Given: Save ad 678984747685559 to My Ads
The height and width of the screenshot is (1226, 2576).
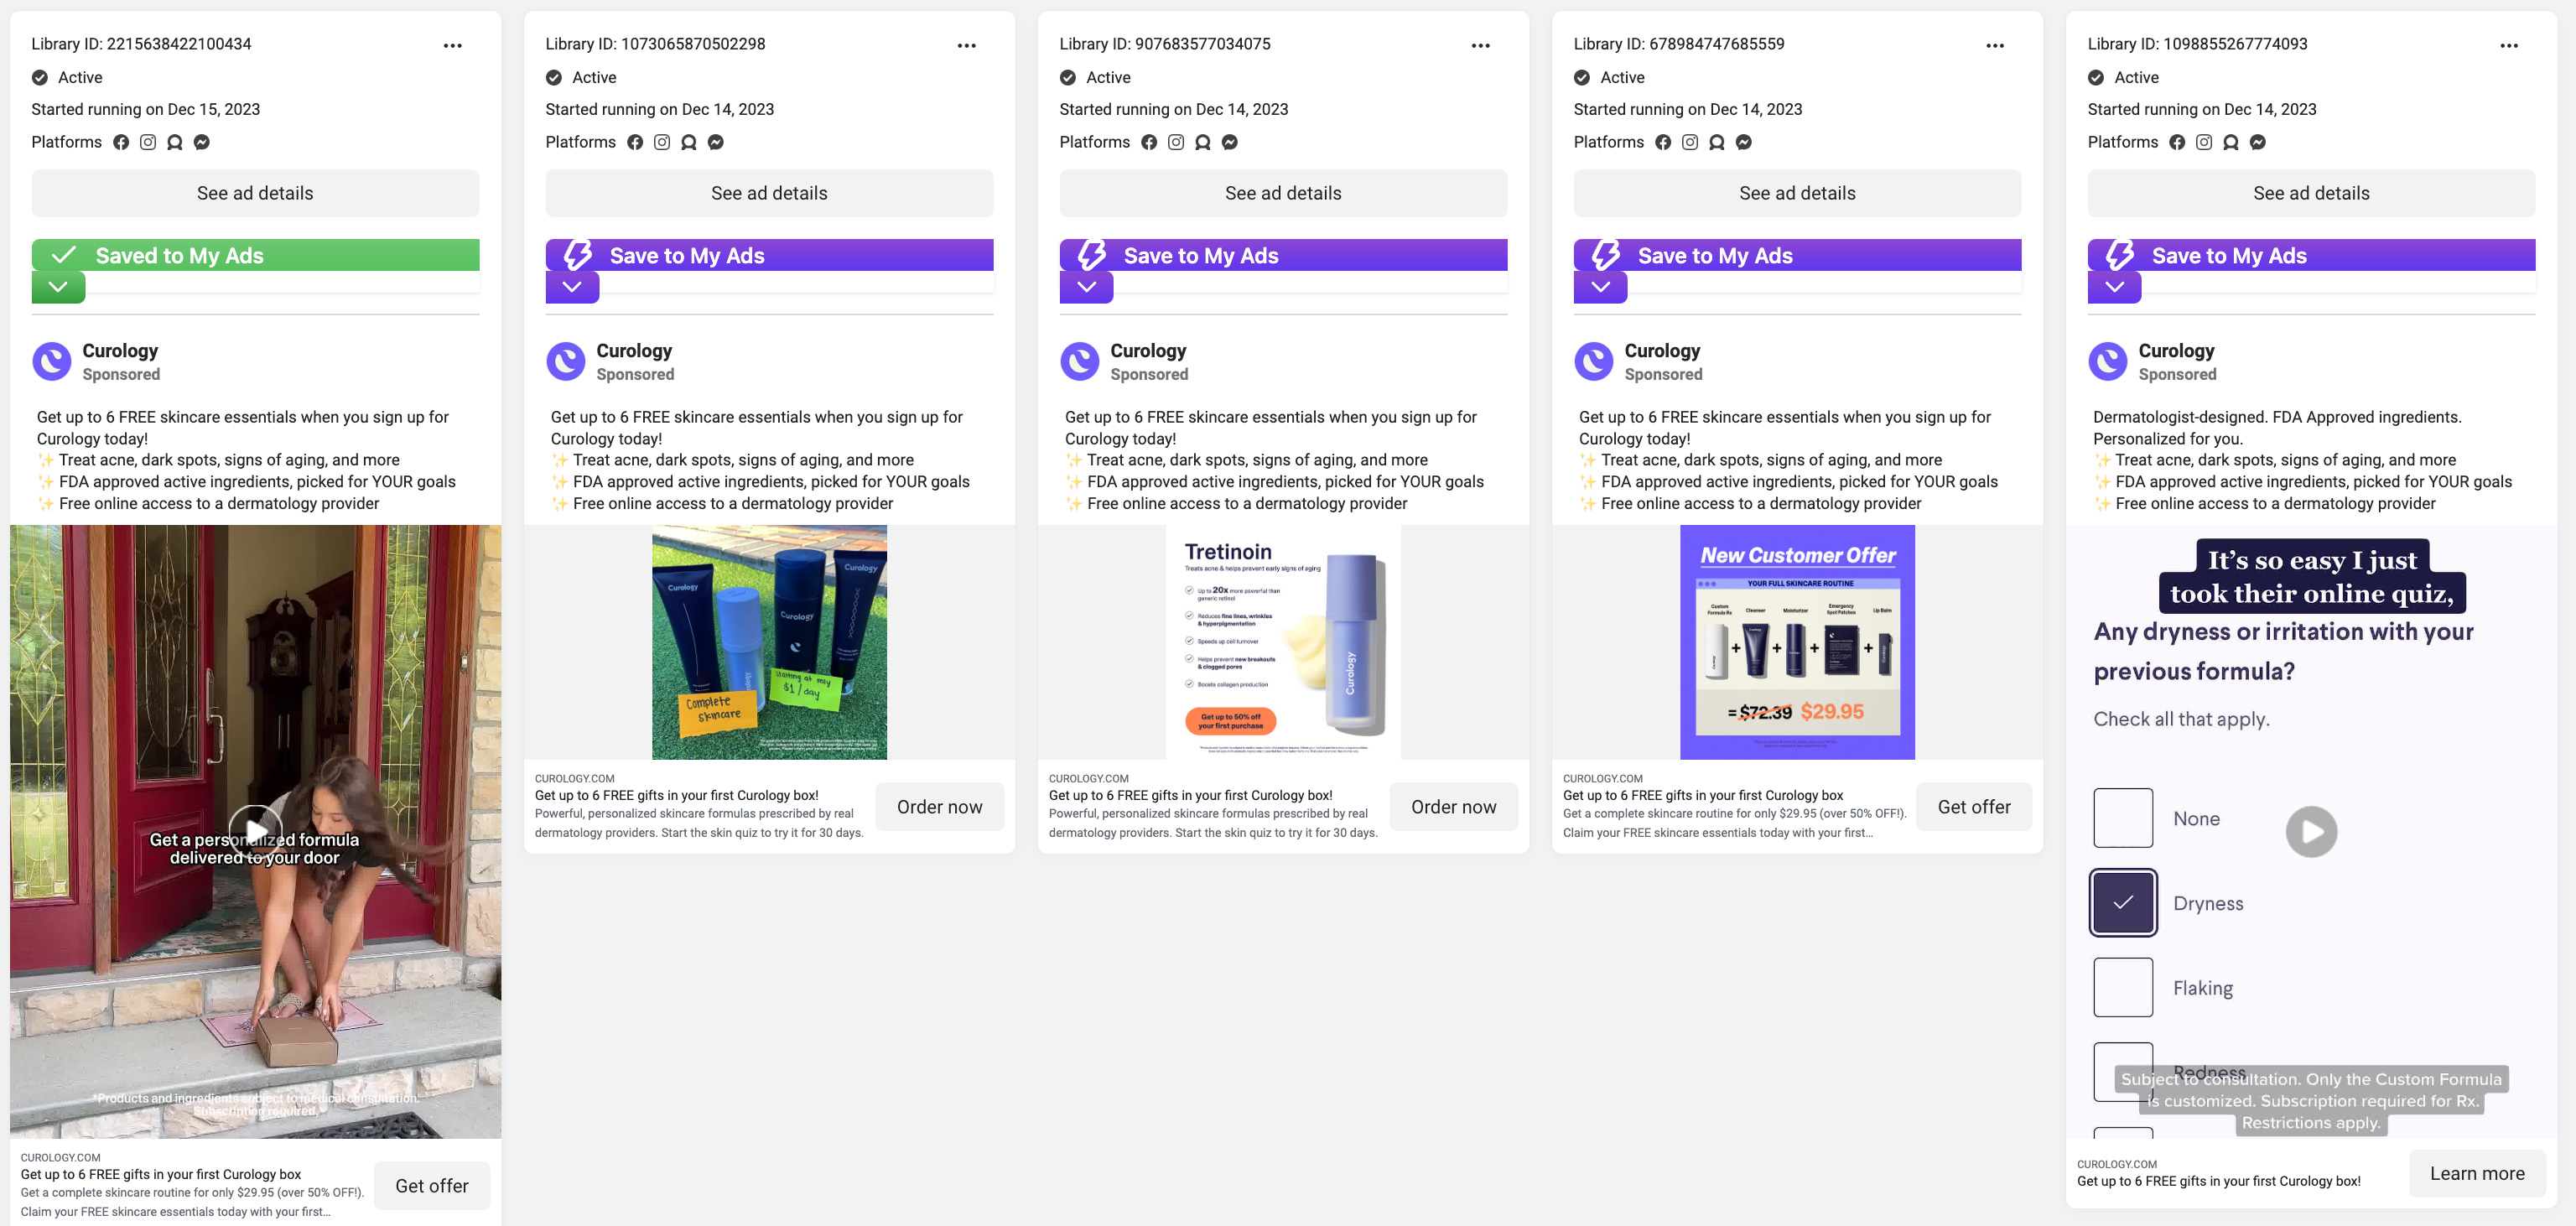Looking at the screenshot, I should pyautogui.click(x=1797, y=255).
